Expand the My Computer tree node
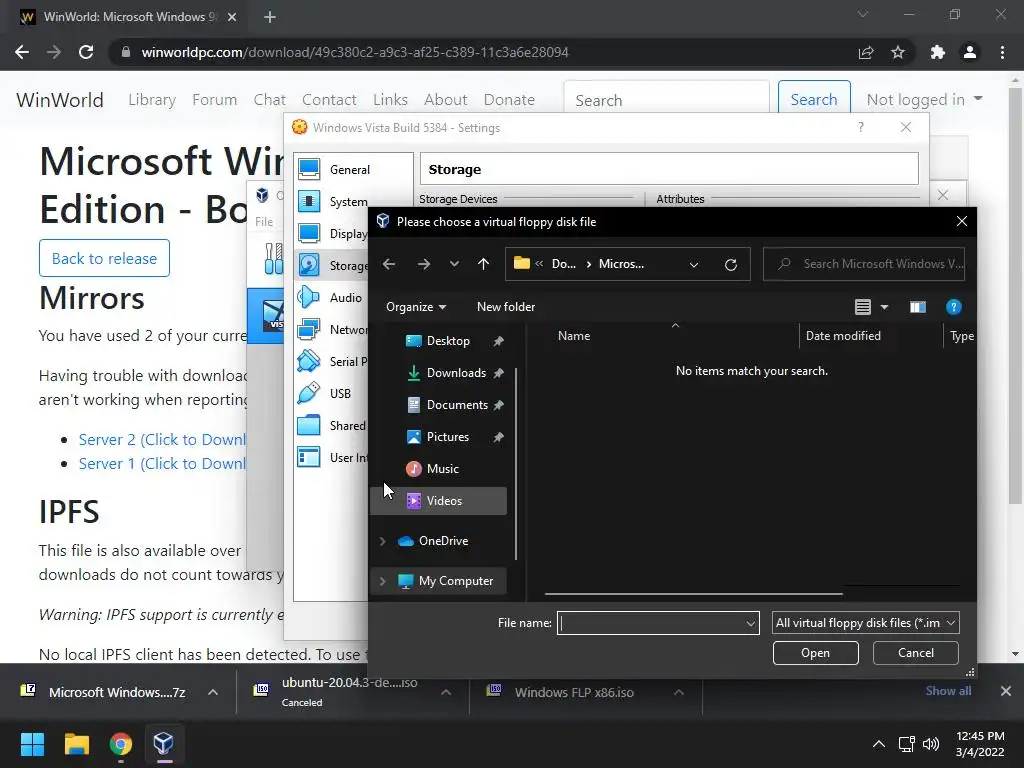This screenshot has width=1024, height=768. coord(383,581)
